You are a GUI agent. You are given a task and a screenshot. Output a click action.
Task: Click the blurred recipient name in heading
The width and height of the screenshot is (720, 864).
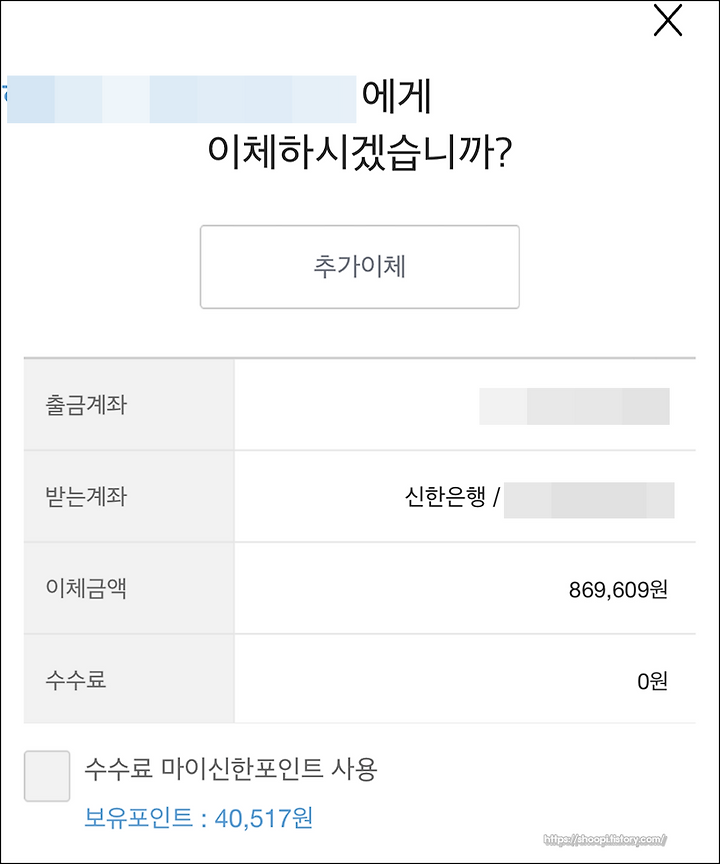coord(181,99)
